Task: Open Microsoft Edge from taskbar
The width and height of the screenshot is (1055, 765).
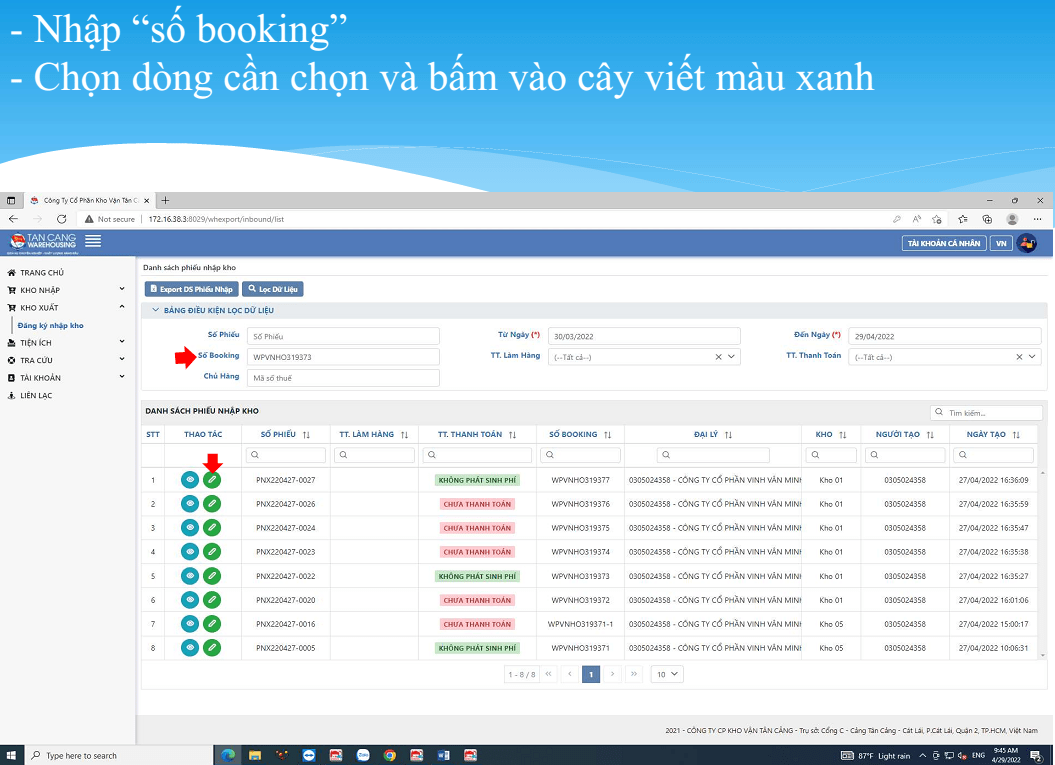Action: (x=228, y=755)
